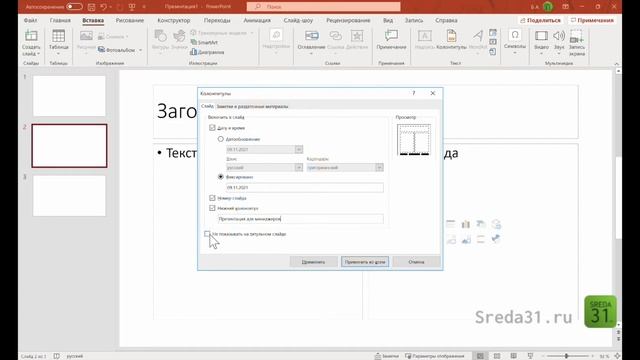This screenshot has width=640, height=360.
Task: Switch to the Анимация ribbon tab
Action: pos(257,20)
